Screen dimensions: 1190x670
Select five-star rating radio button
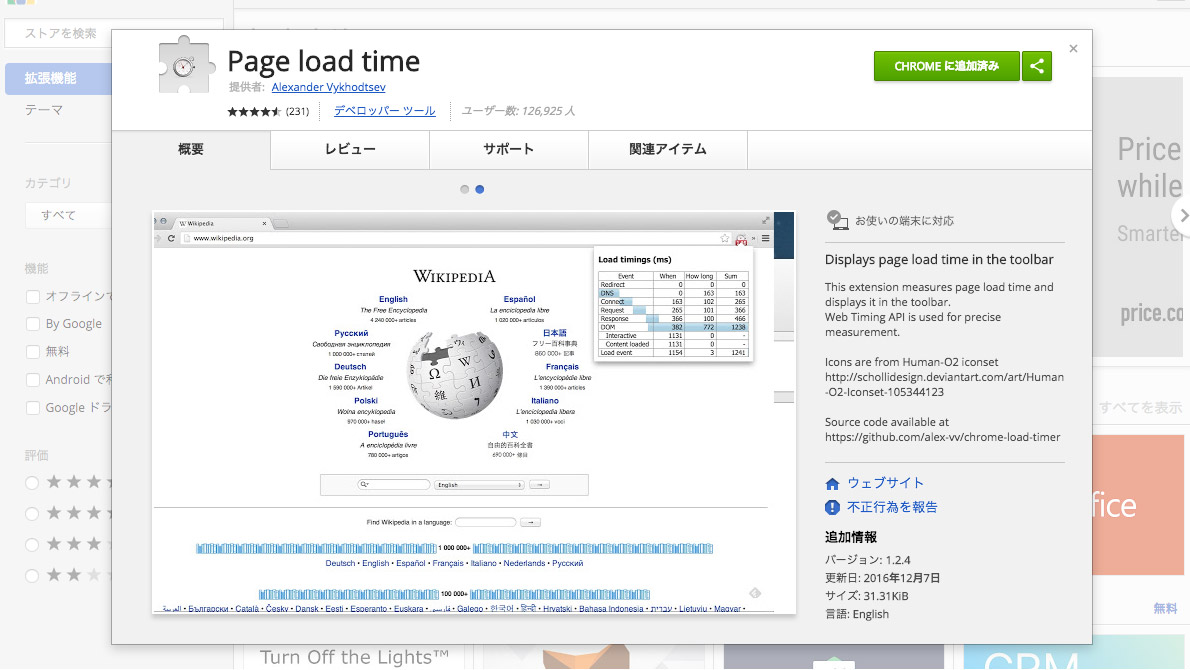click(x=32, y=483)
